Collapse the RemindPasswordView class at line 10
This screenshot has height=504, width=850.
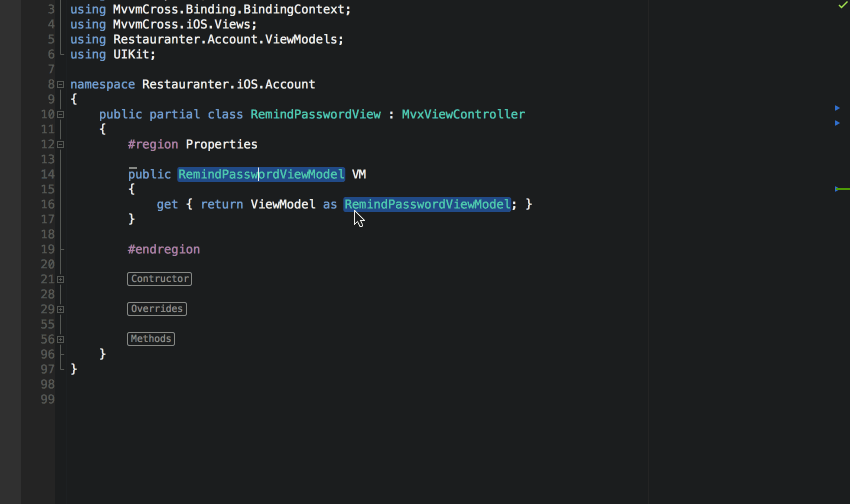(x=61, y=114)
